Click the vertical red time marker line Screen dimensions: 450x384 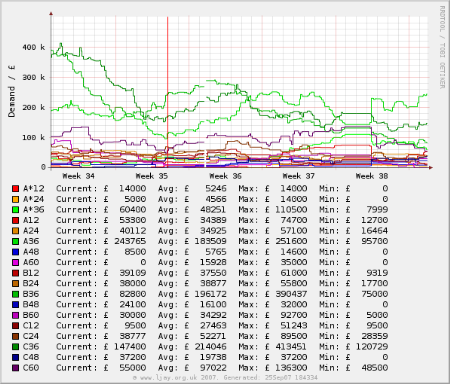(x=168, y=92)
